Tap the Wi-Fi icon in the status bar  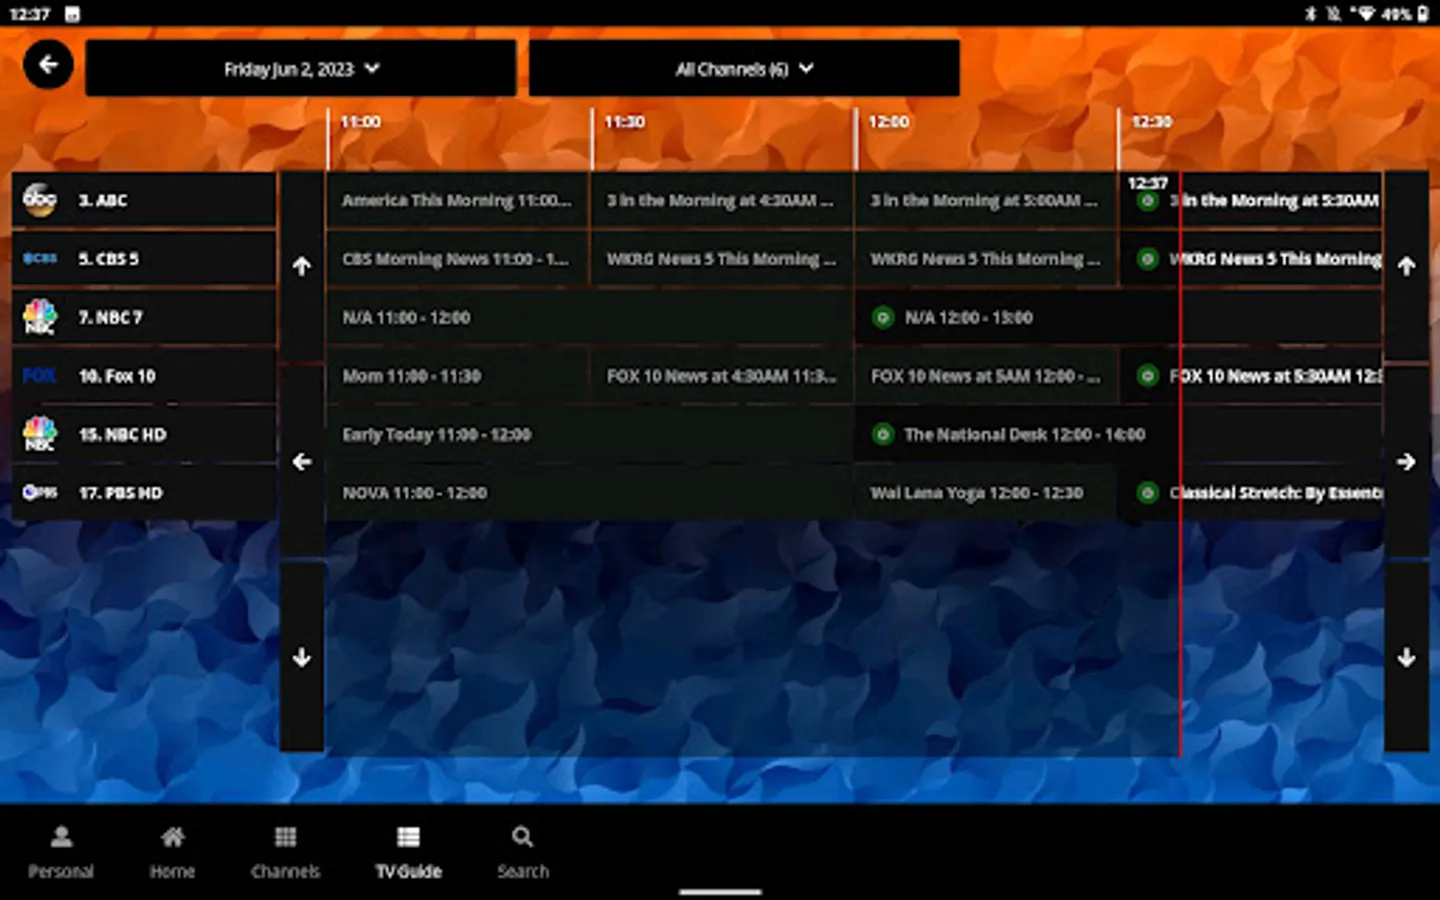pos(1366,14)
